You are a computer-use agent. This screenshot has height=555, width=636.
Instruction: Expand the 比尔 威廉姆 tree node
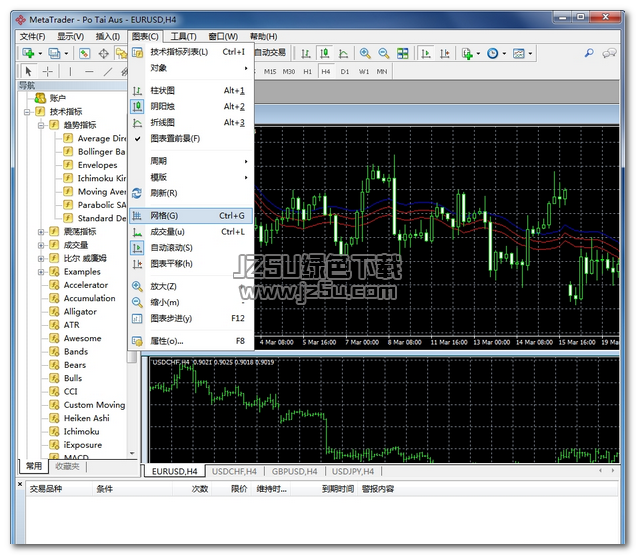click(41, 258)
